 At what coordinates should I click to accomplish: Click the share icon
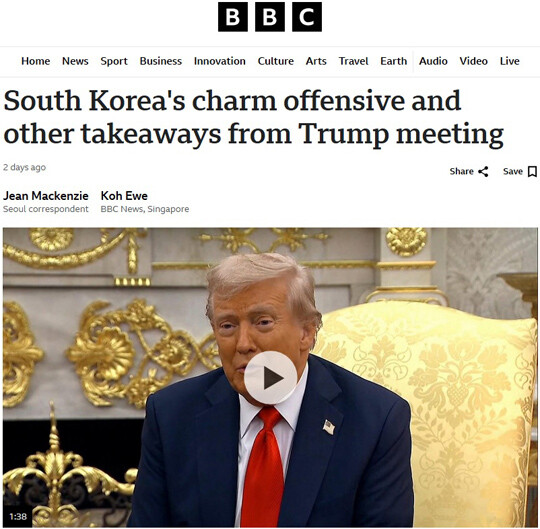pos(483,171)
